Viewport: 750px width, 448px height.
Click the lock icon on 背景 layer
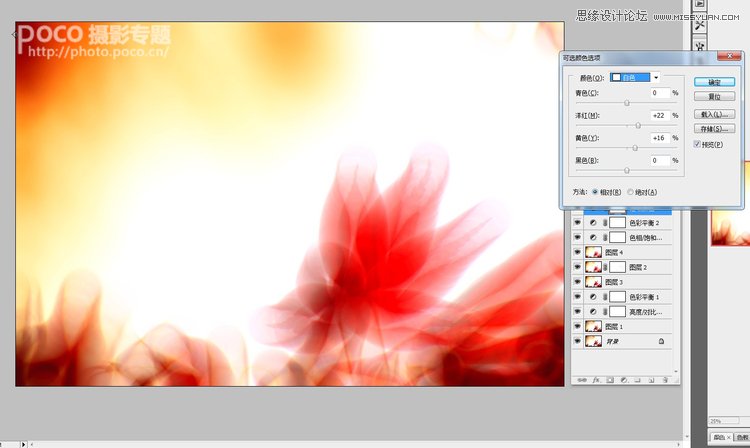661,342
